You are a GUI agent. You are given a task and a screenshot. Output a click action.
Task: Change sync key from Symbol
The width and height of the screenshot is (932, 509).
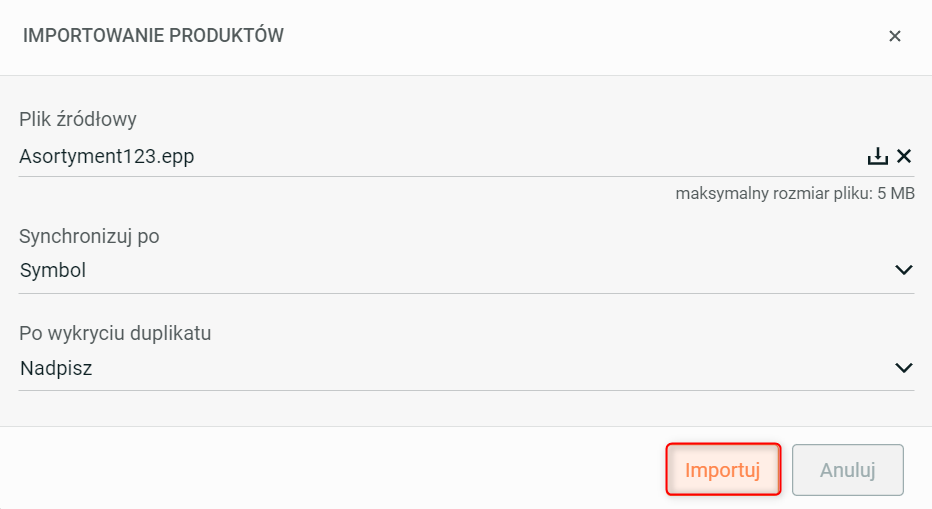tap(450, 270)
